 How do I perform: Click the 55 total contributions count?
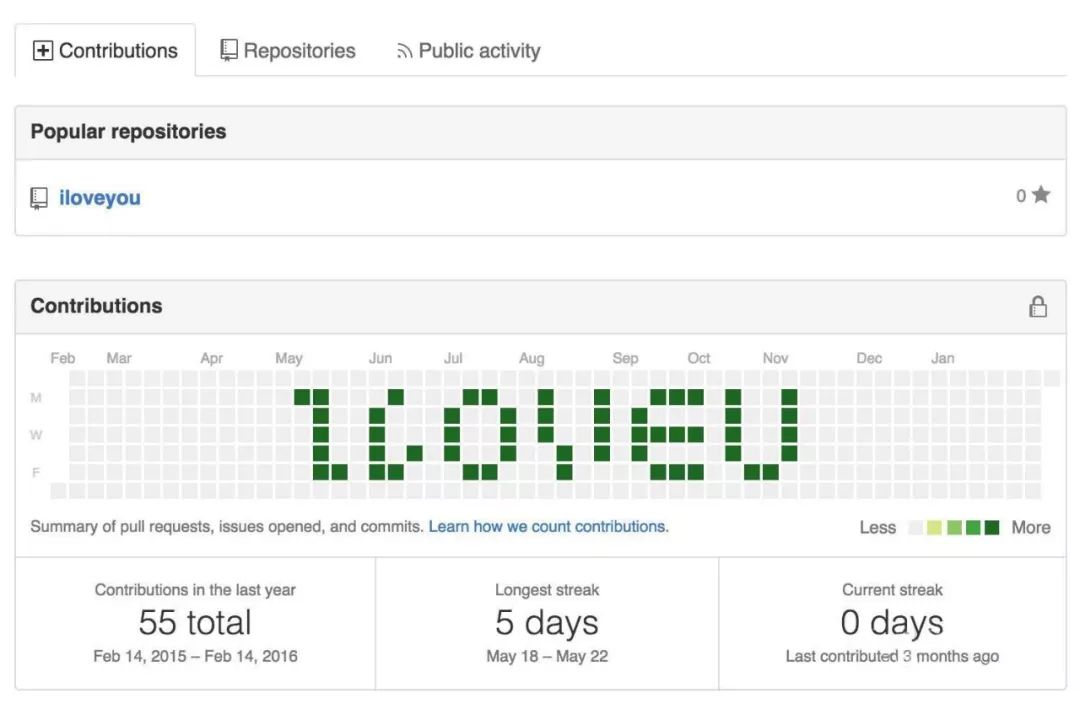click(195, 623)
